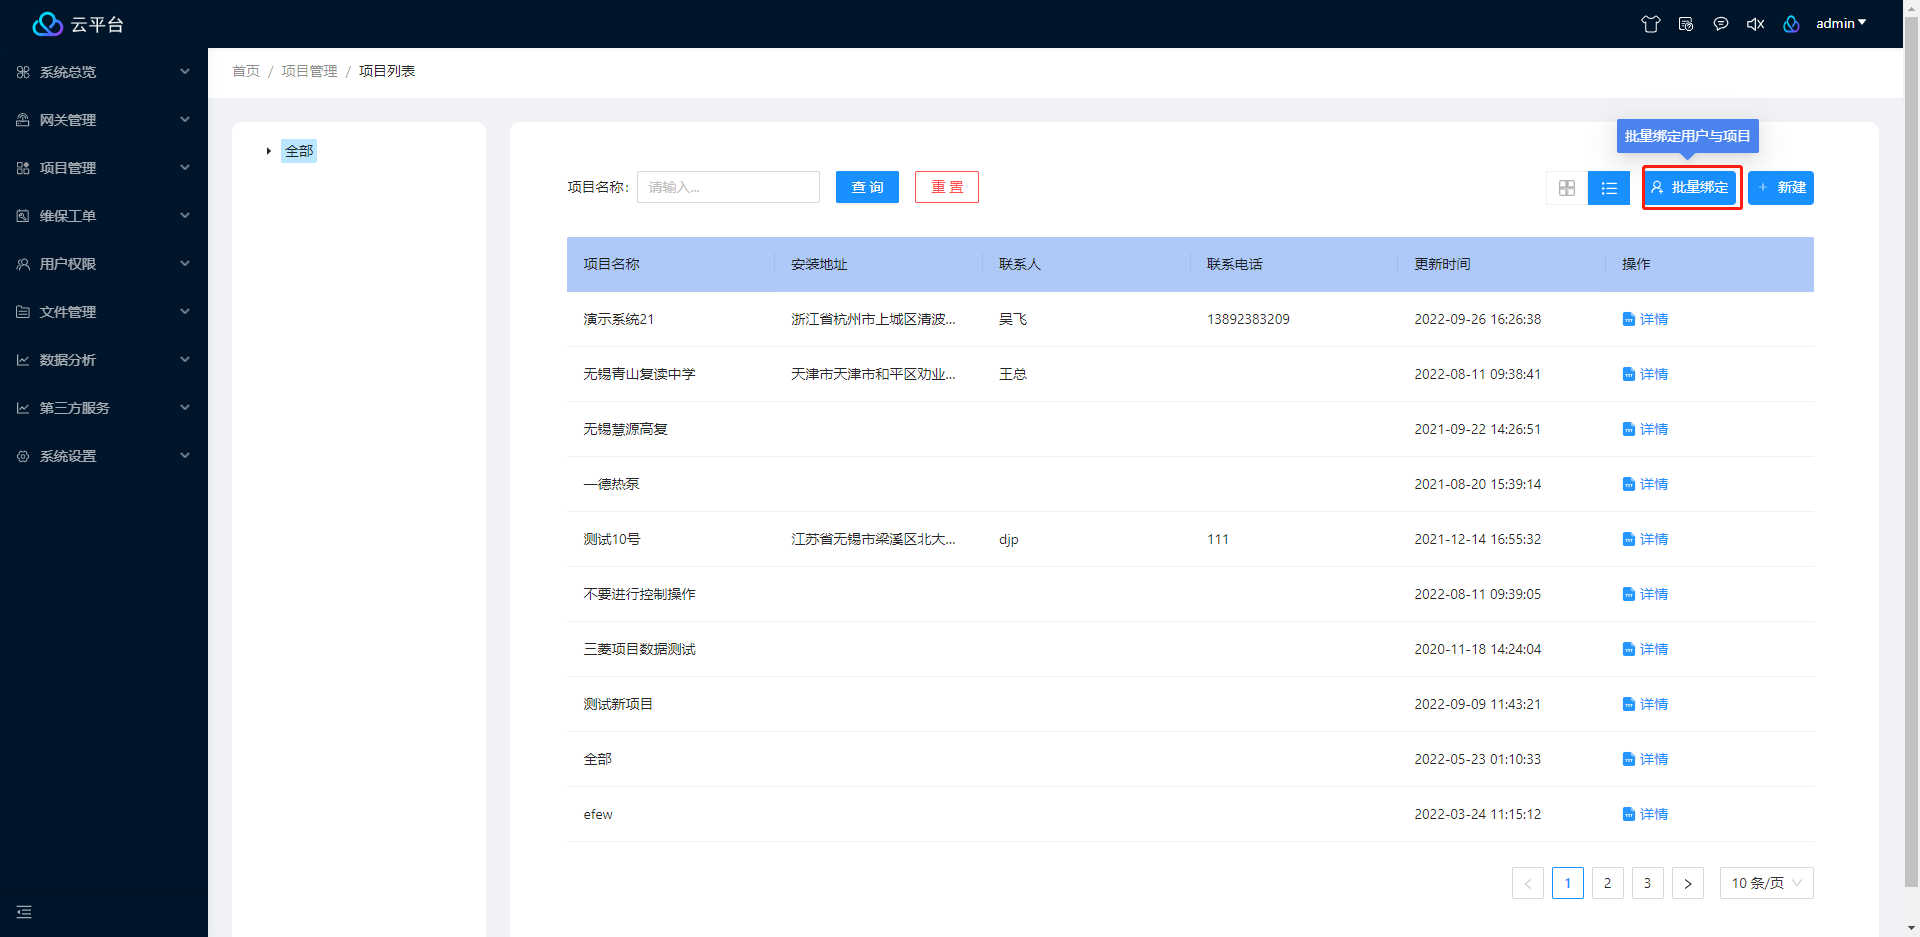
Task: Go to pagination page 2
Action: (x=1607, y=883)
